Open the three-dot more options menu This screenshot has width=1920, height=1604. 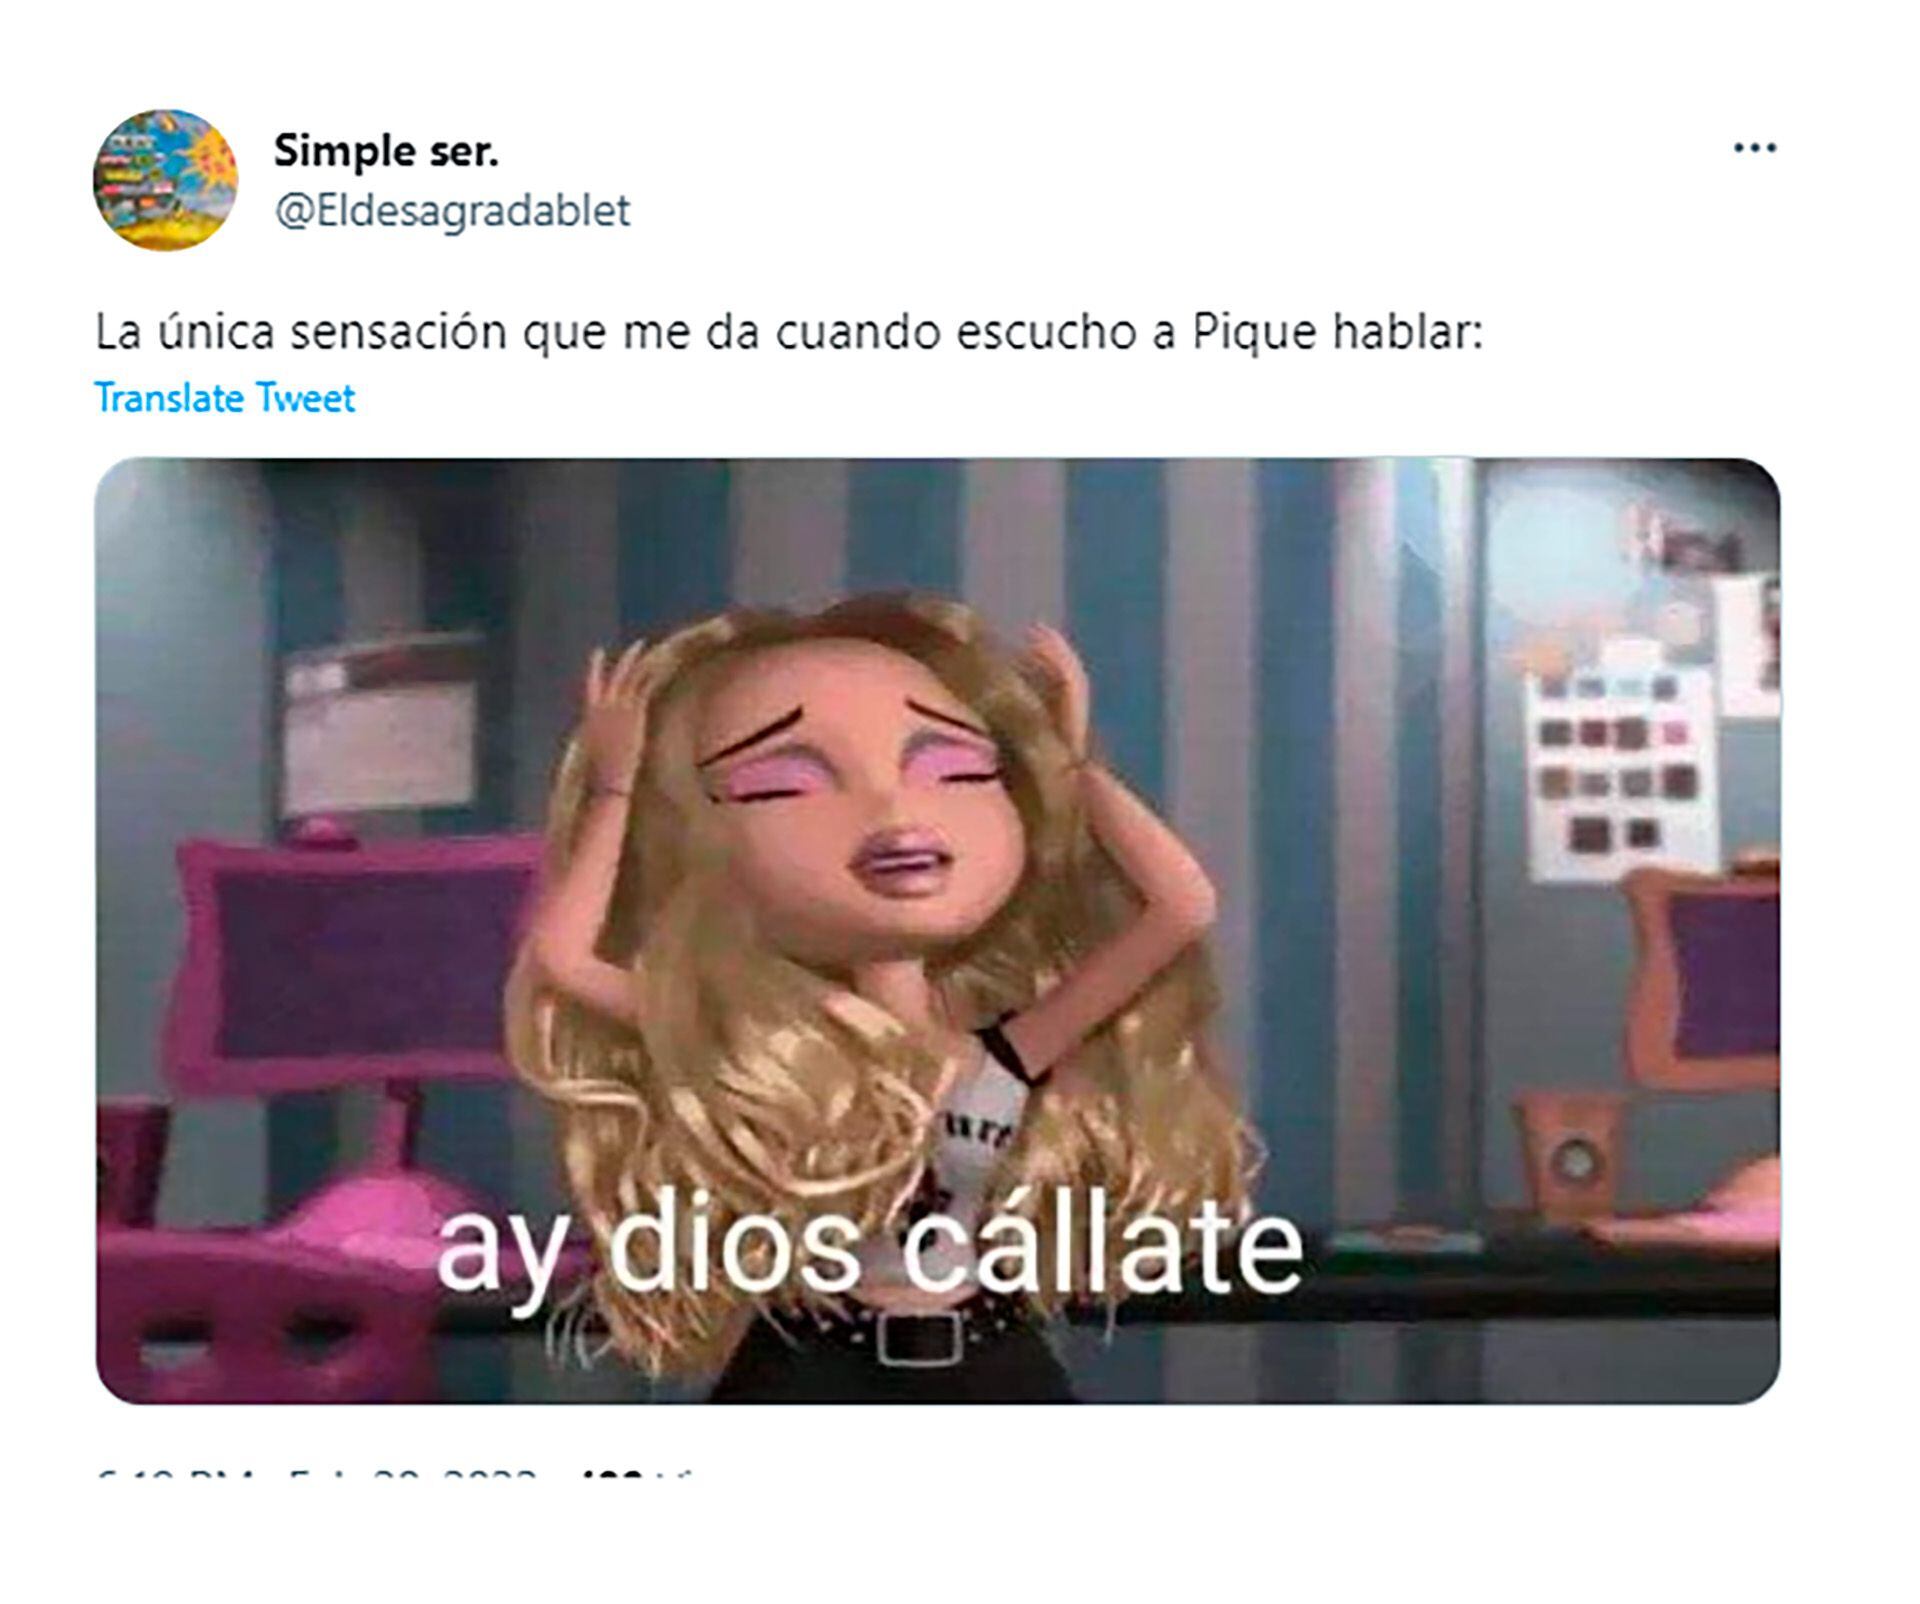pyautogui.click(x=1755, y=148)
